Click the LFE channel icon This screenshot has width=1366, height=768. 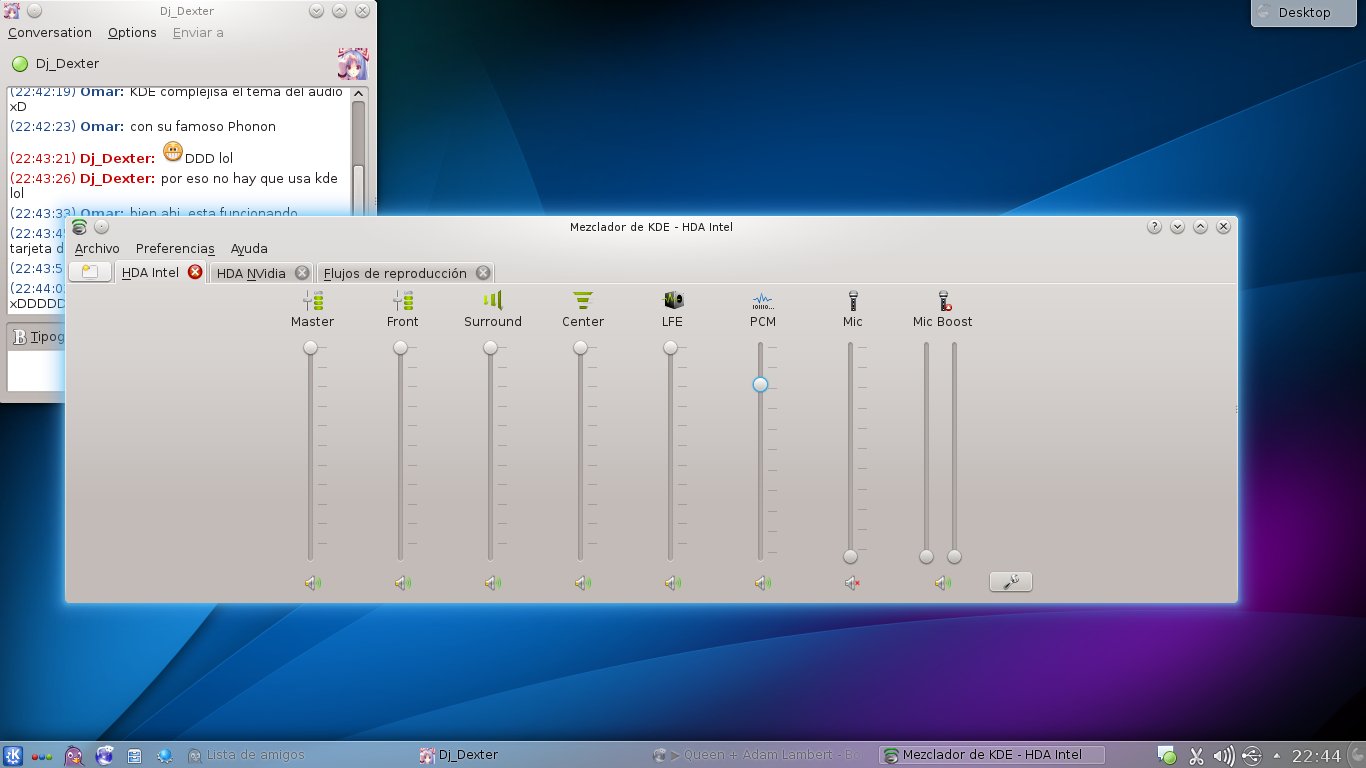[673, 300]
